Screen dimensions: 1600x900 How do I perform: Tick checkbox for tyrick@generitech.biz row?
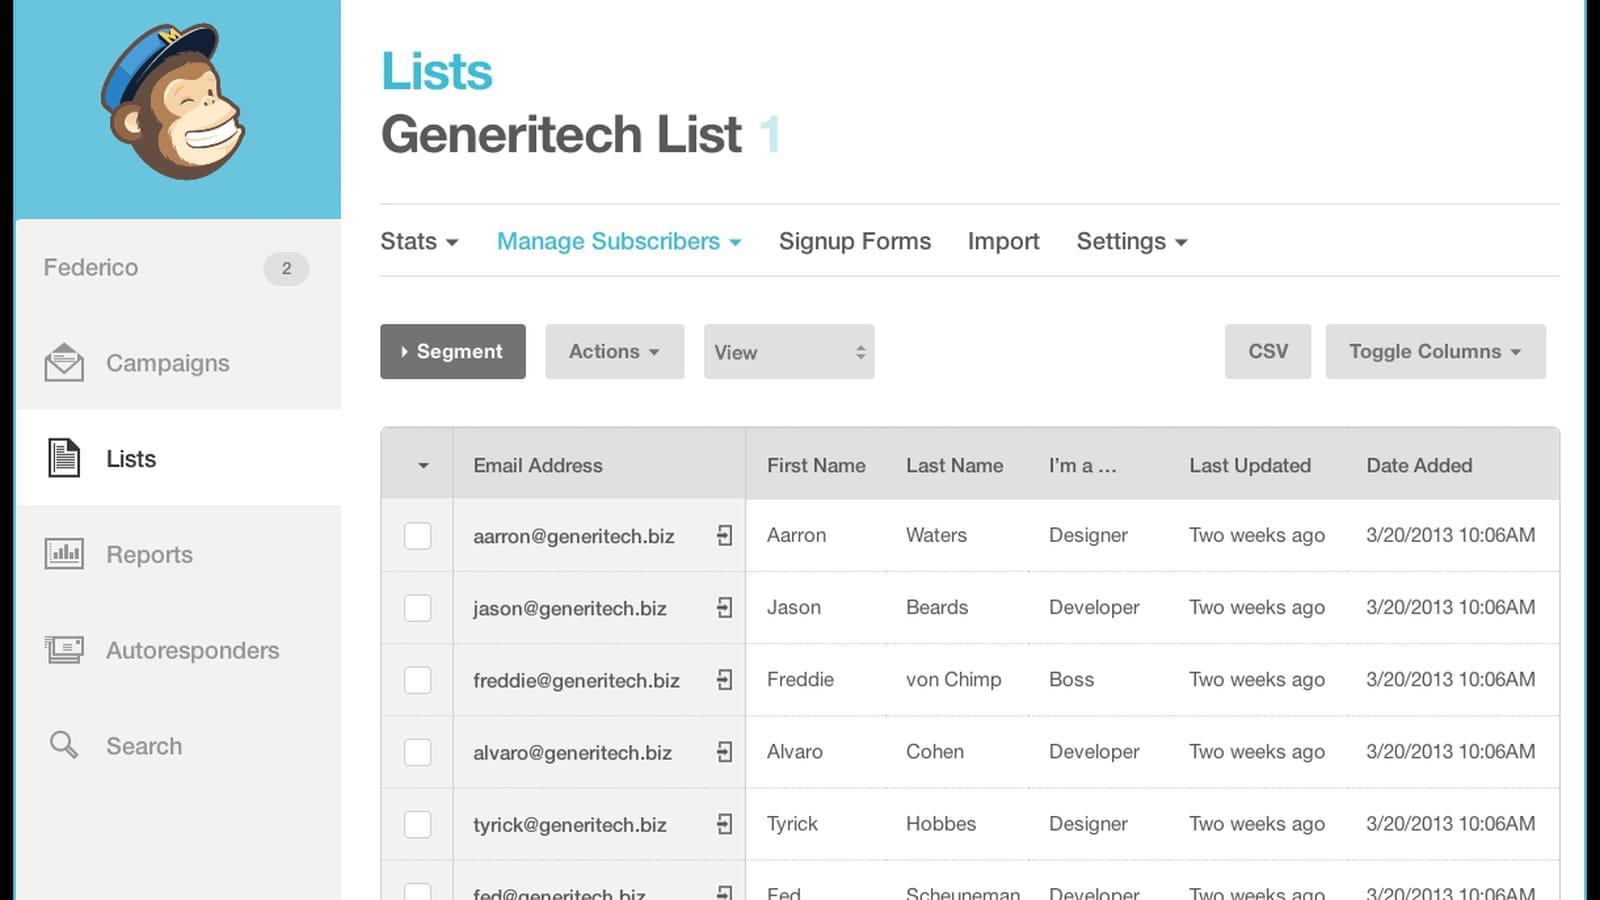pyautogui.click(x=418, y=824)
